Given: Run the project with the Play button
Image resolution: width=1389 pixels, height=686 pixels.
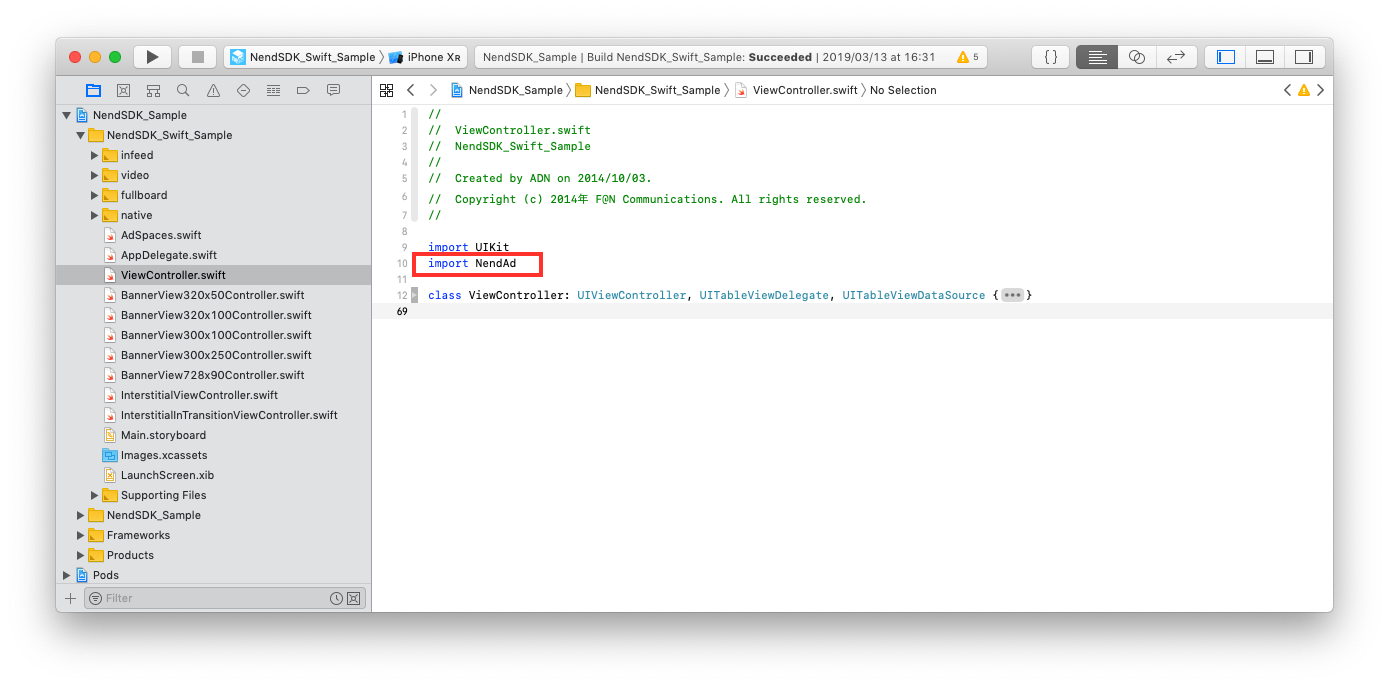Looking at the screenshot, I should click(x=152, y=57).
